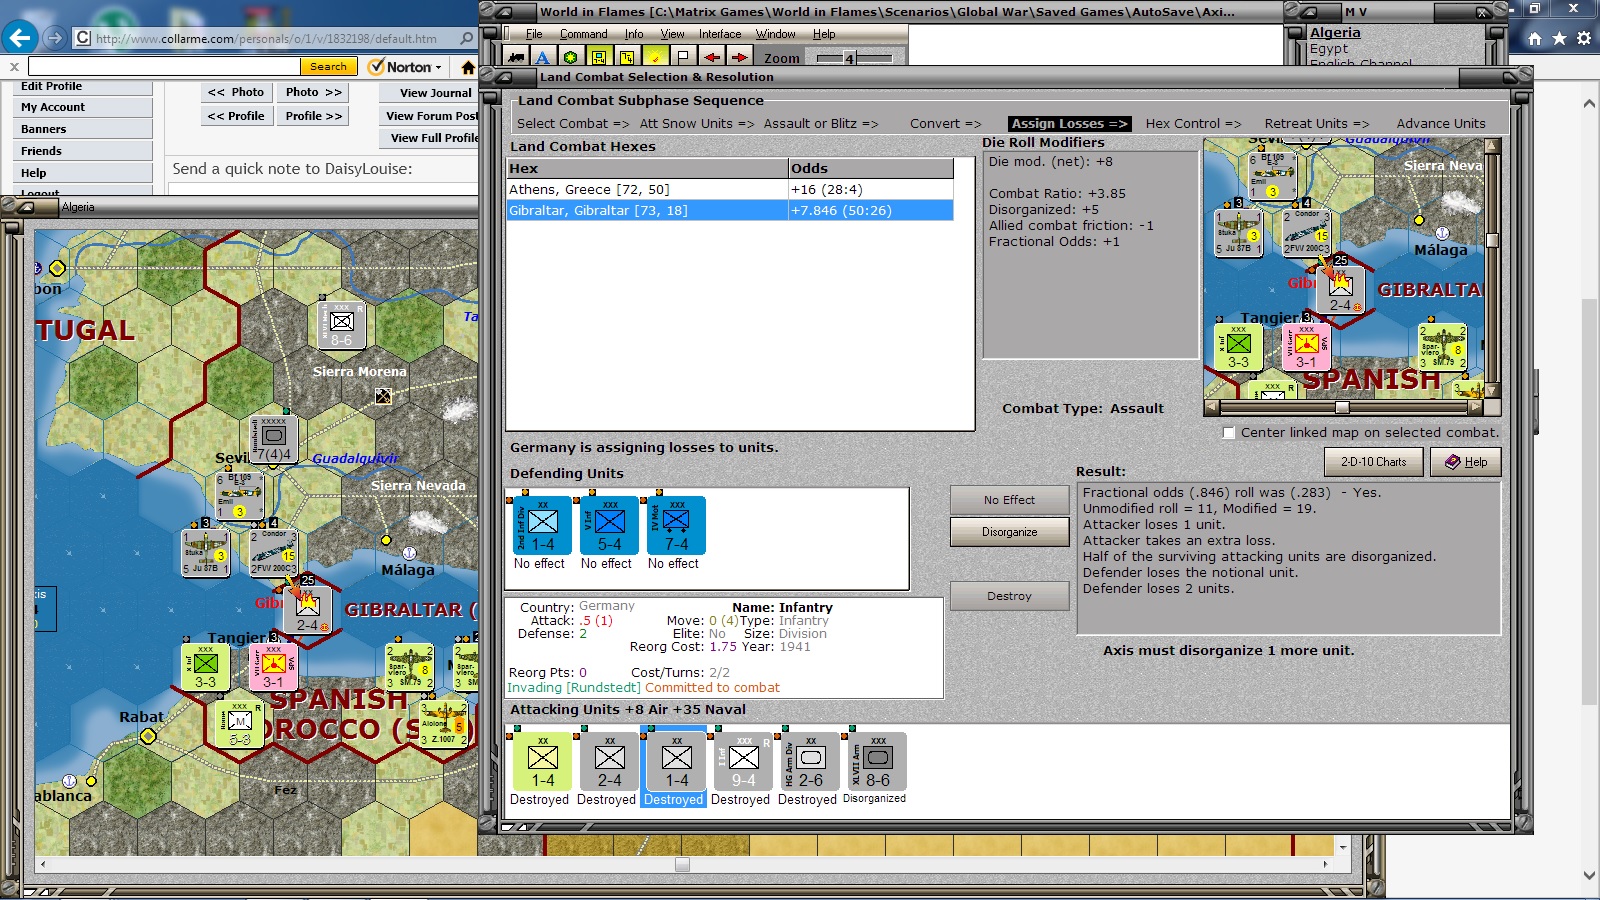
Task: Click the blue letter A toolbar icon
Action: click(x=543, y=57)
